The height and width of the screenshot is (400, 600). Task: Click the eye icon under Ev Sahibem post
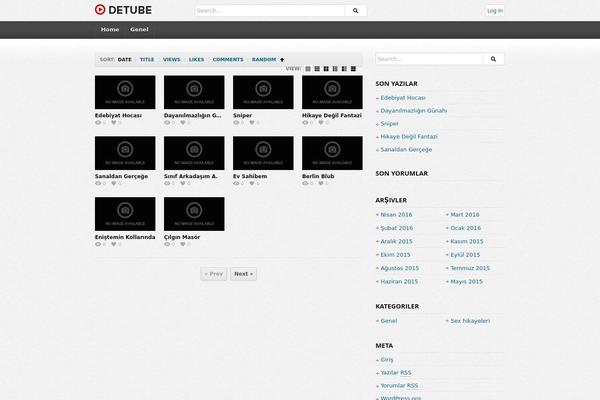(x=236, y=183)
